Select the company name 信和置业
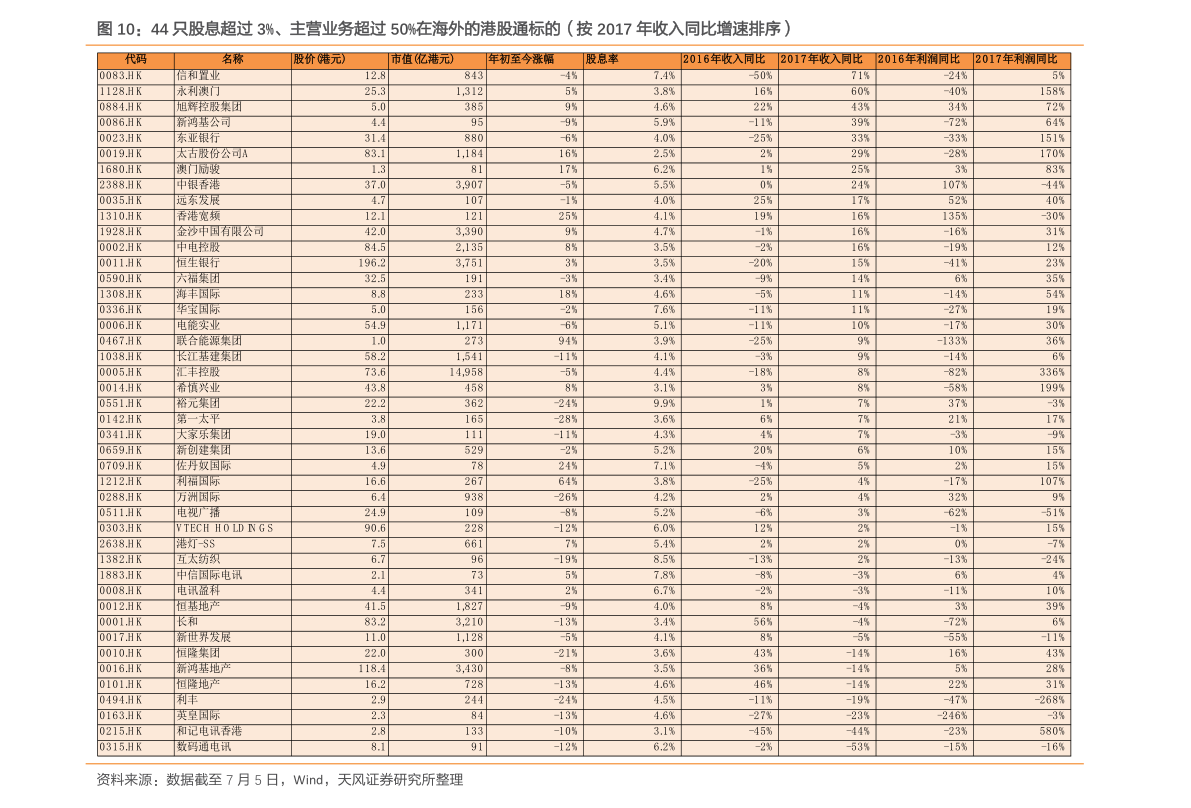Screen dimensions: 1191x808 [x=198, y=76]
